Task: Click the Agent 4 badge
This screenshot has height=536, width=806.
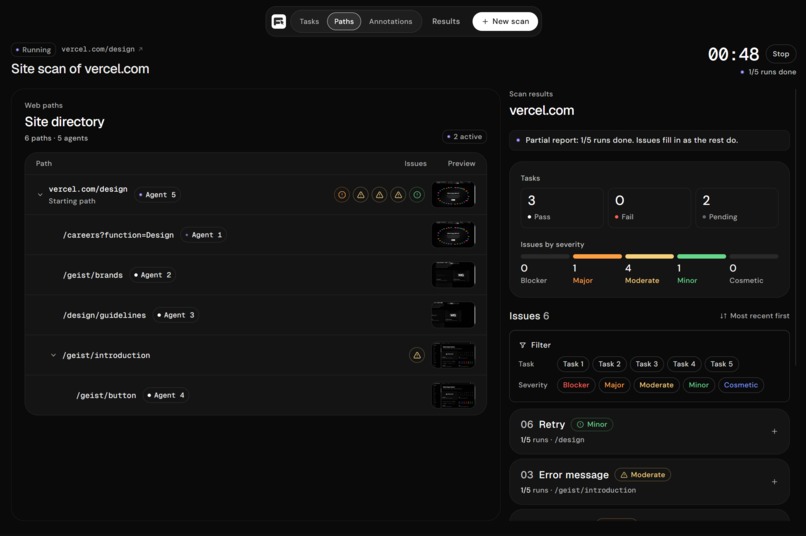Action: click(166, 395)
